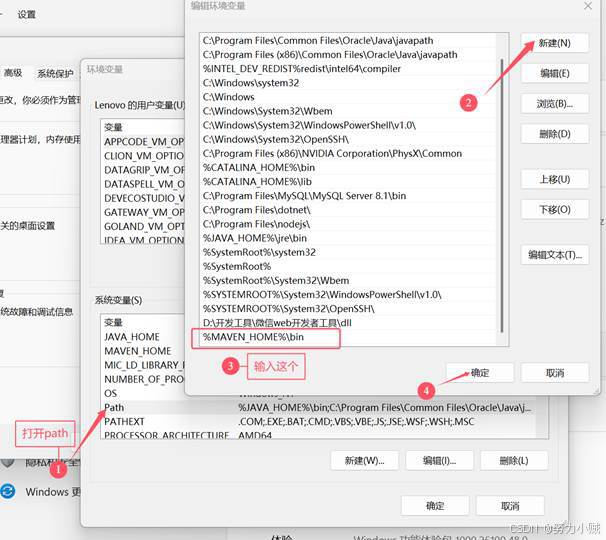The width and height of the screenshot is (606, 540).
Task: Move entry up with 上移(U)
Action: click(x=555, y=179)
